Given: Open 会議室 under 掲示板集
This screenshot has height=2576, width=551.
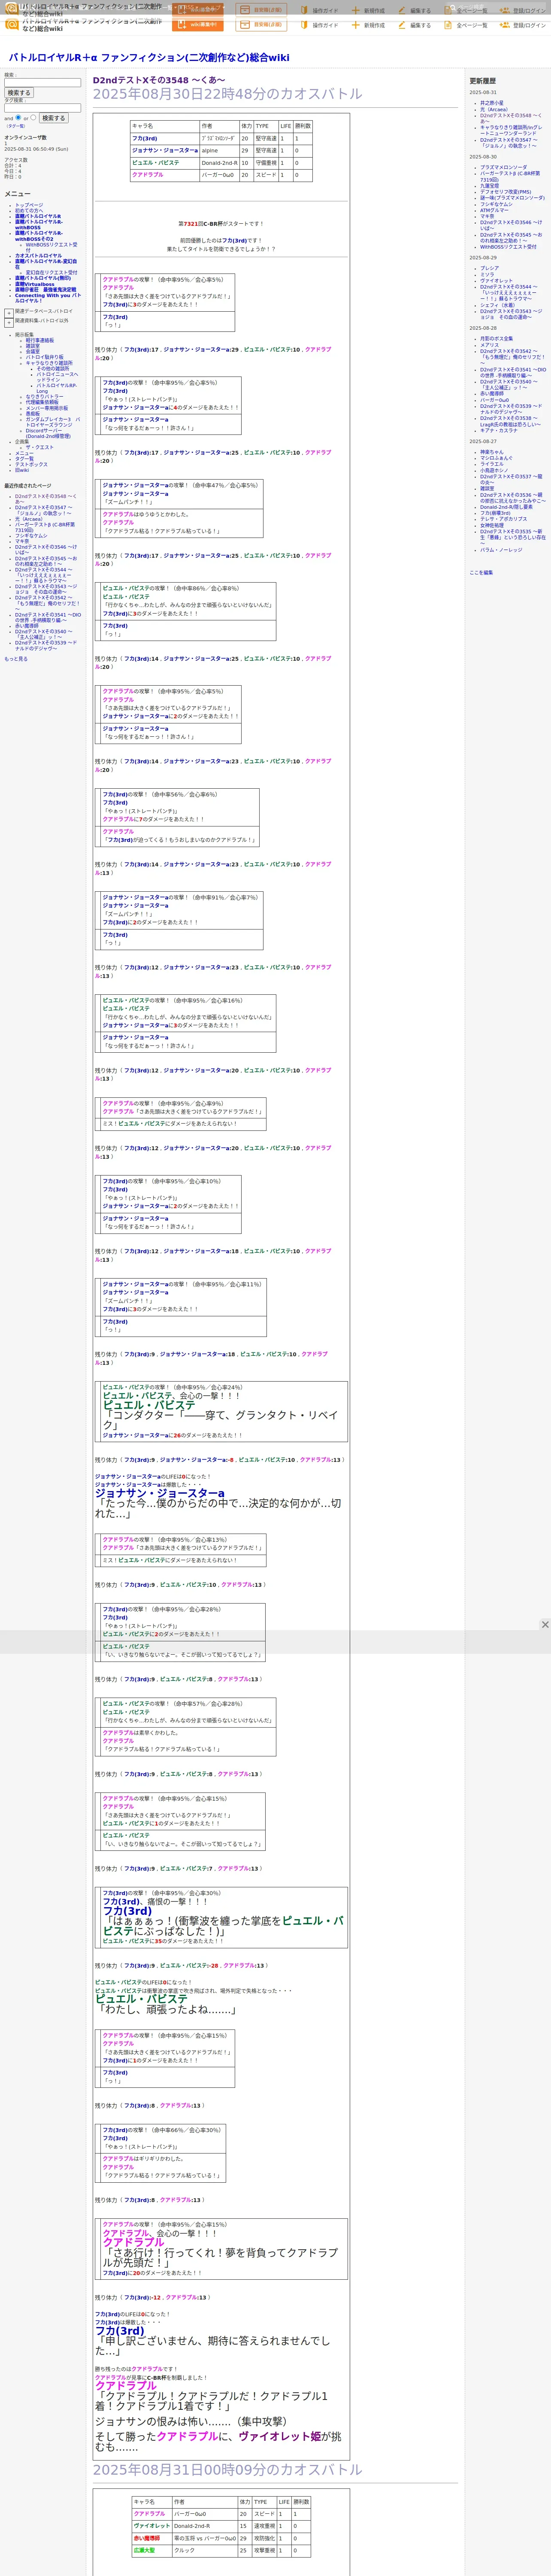Looking at the screenshot, I should (33, 352).
